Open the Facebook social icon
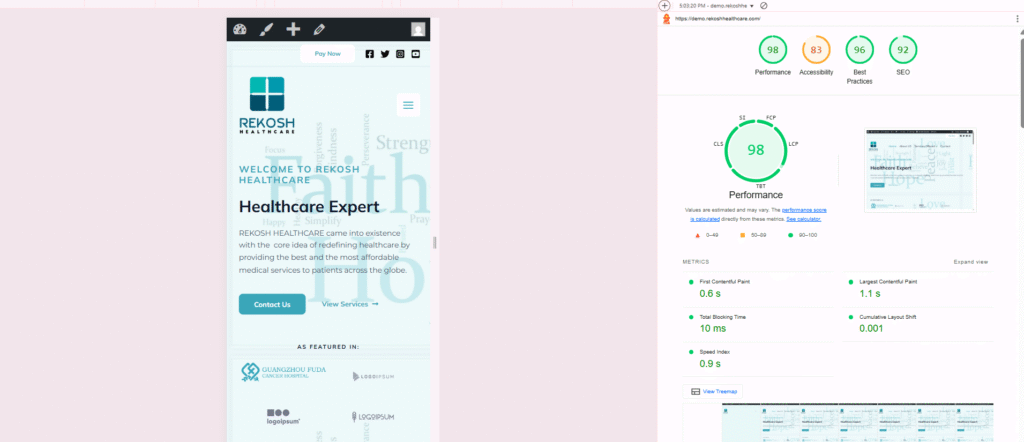 point(370,54)
